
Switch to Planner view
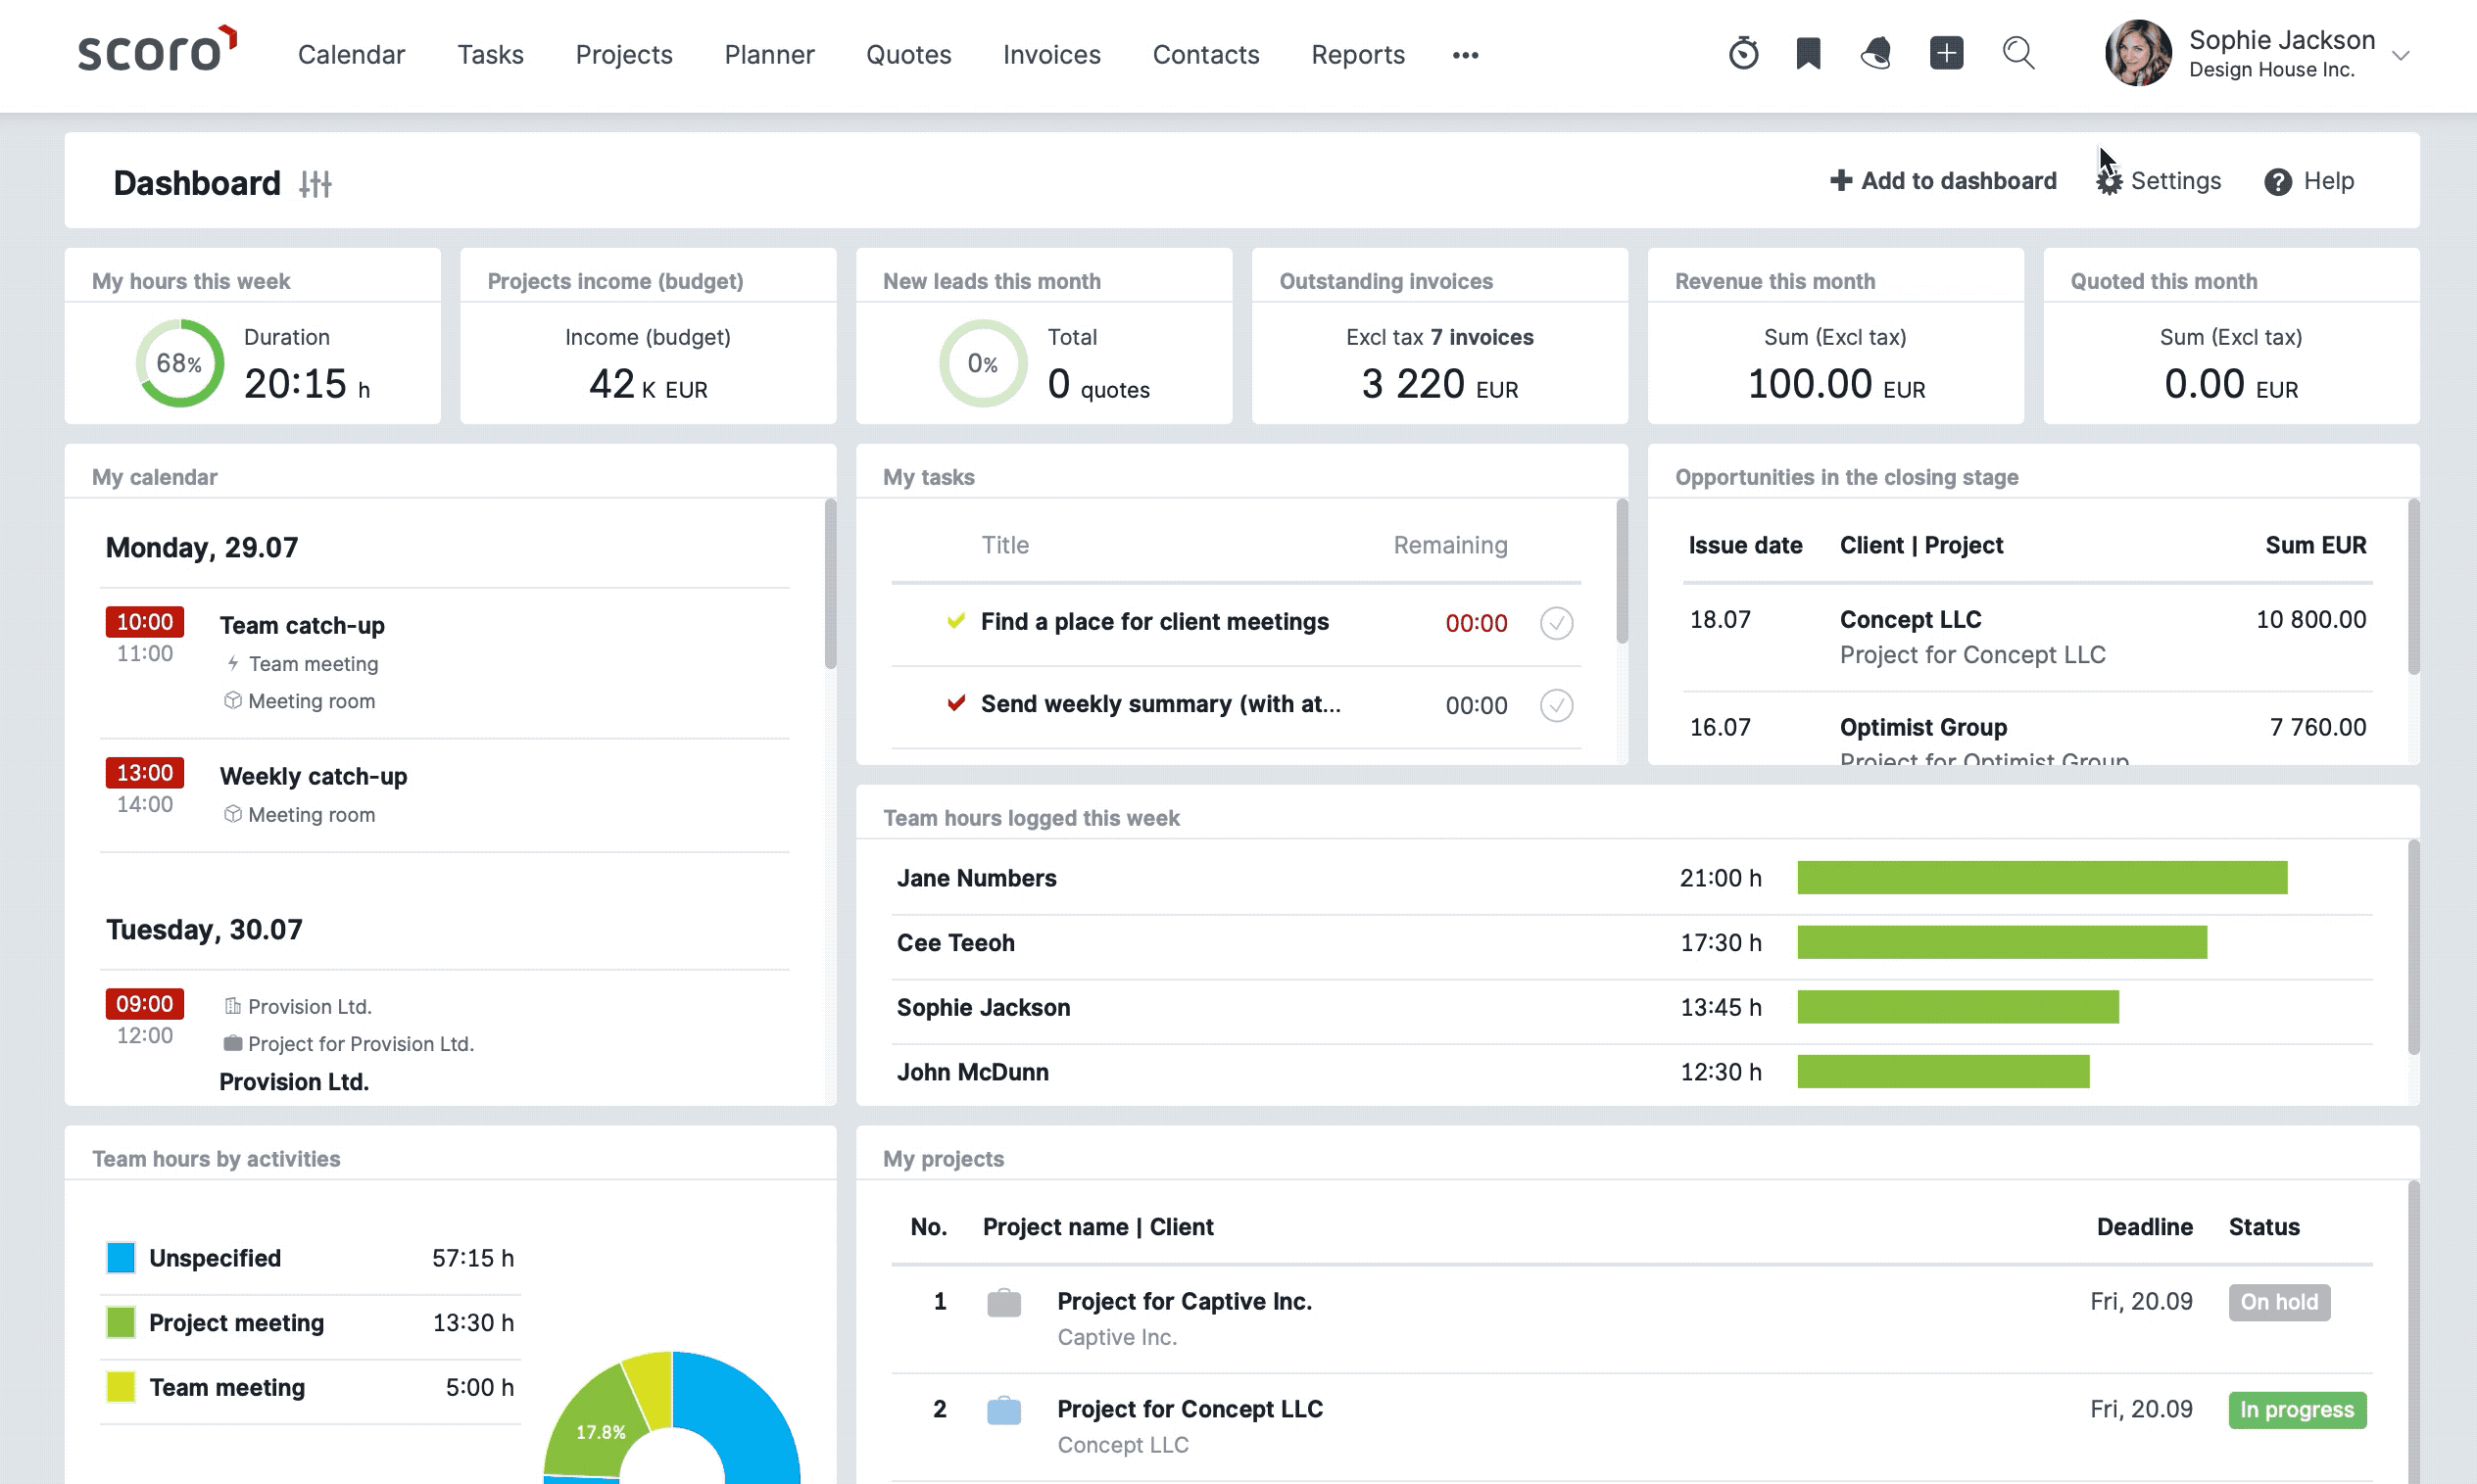[x=769, y=54]
